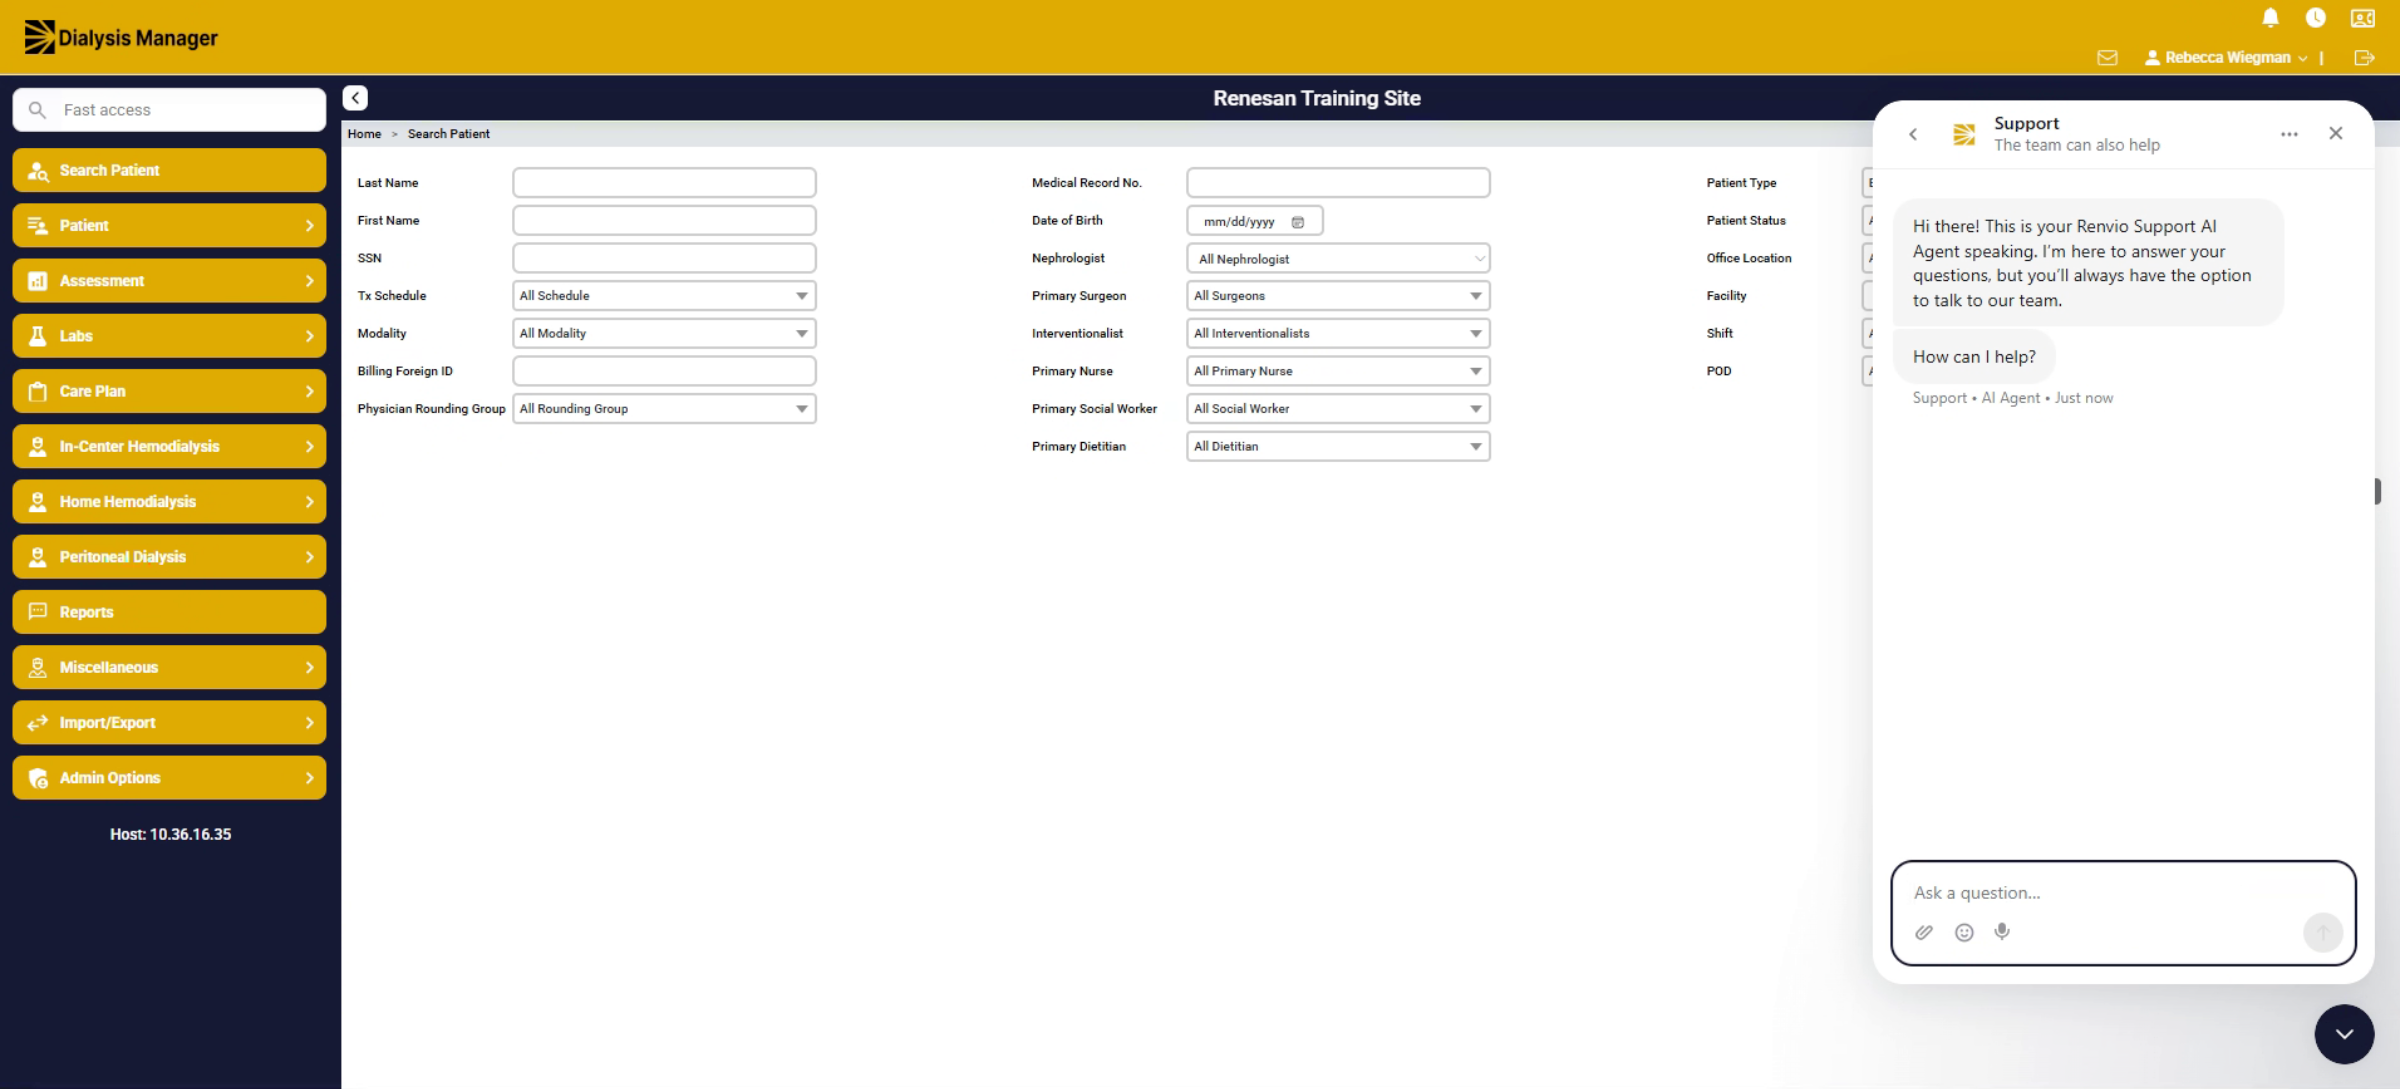The height and width of the screenshot is (1089, 2400).
Task: Open the mail envelope icon
Action: pyautogui.click(x=2107, y=58)
